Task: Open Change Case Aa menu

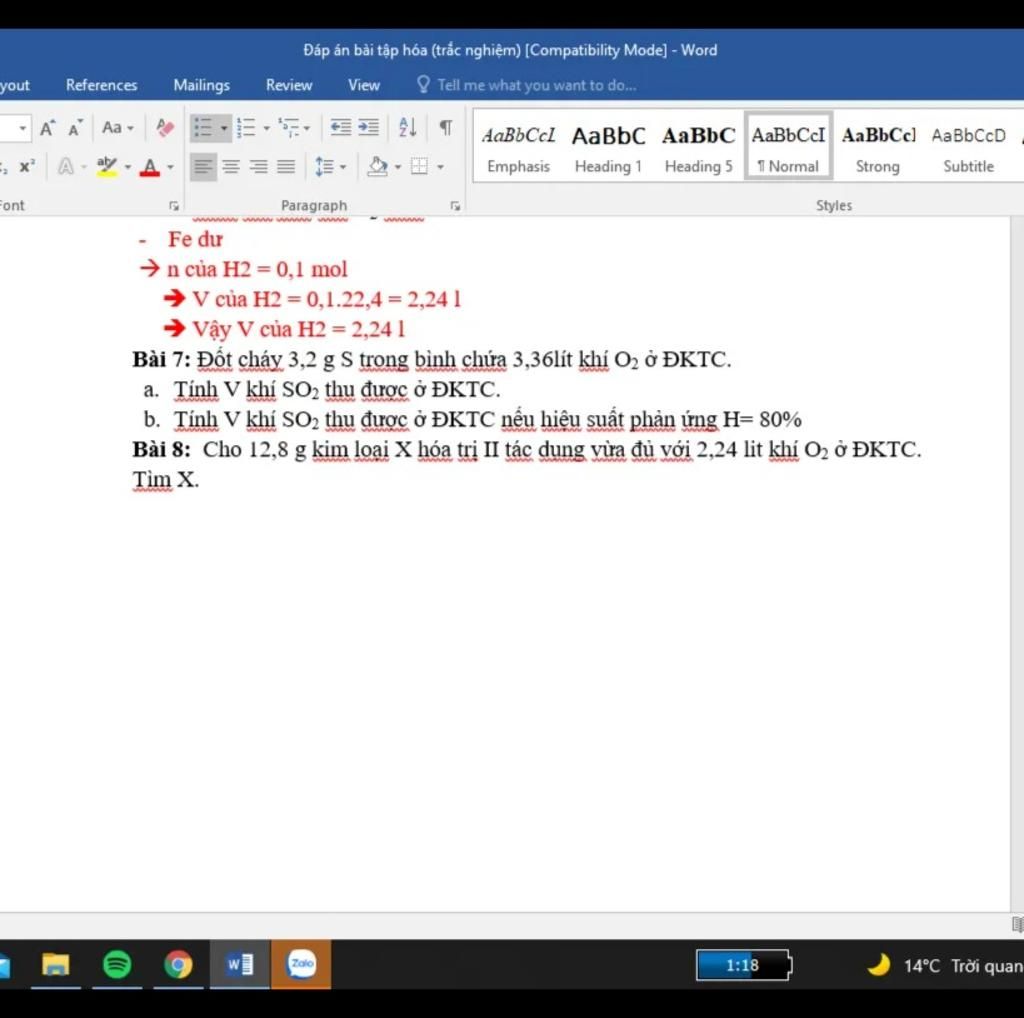Action: tap(118, 127)
